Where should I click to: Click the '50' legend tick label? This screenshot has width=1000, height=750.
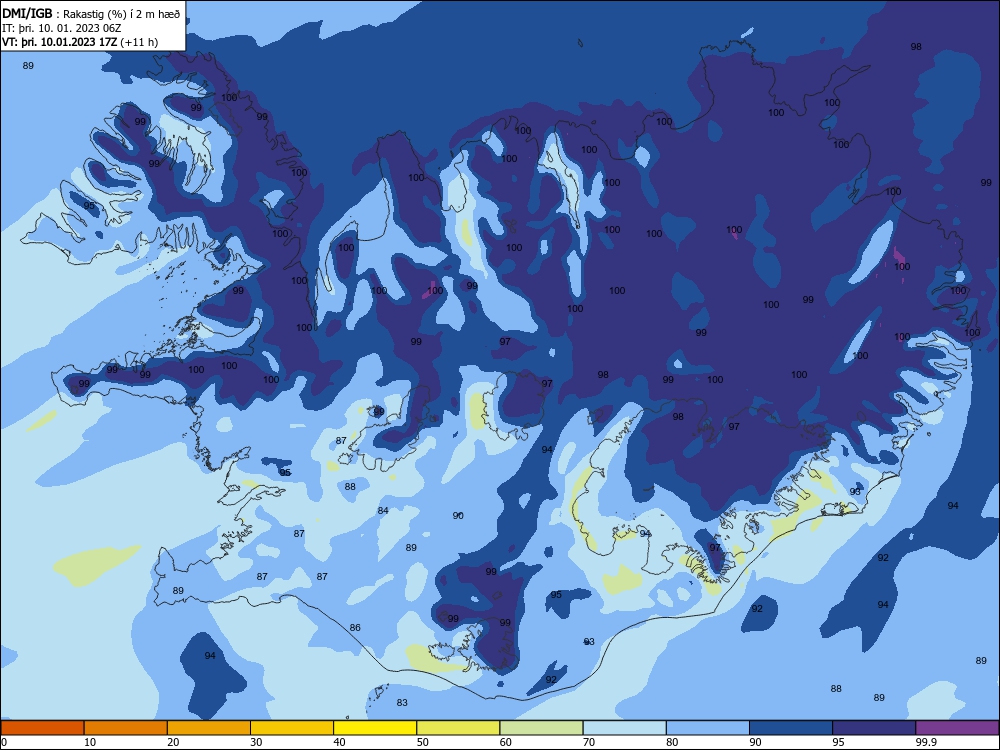[422, 742]
